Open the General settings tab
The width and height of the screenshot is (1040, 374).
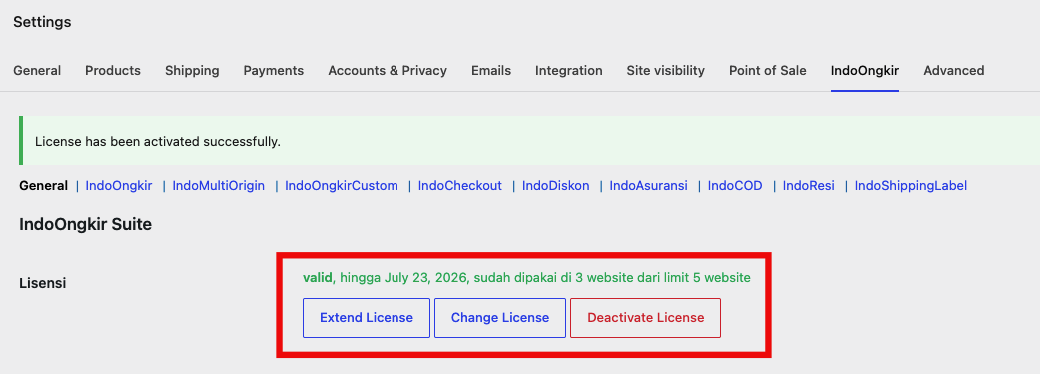coord(37,70)
